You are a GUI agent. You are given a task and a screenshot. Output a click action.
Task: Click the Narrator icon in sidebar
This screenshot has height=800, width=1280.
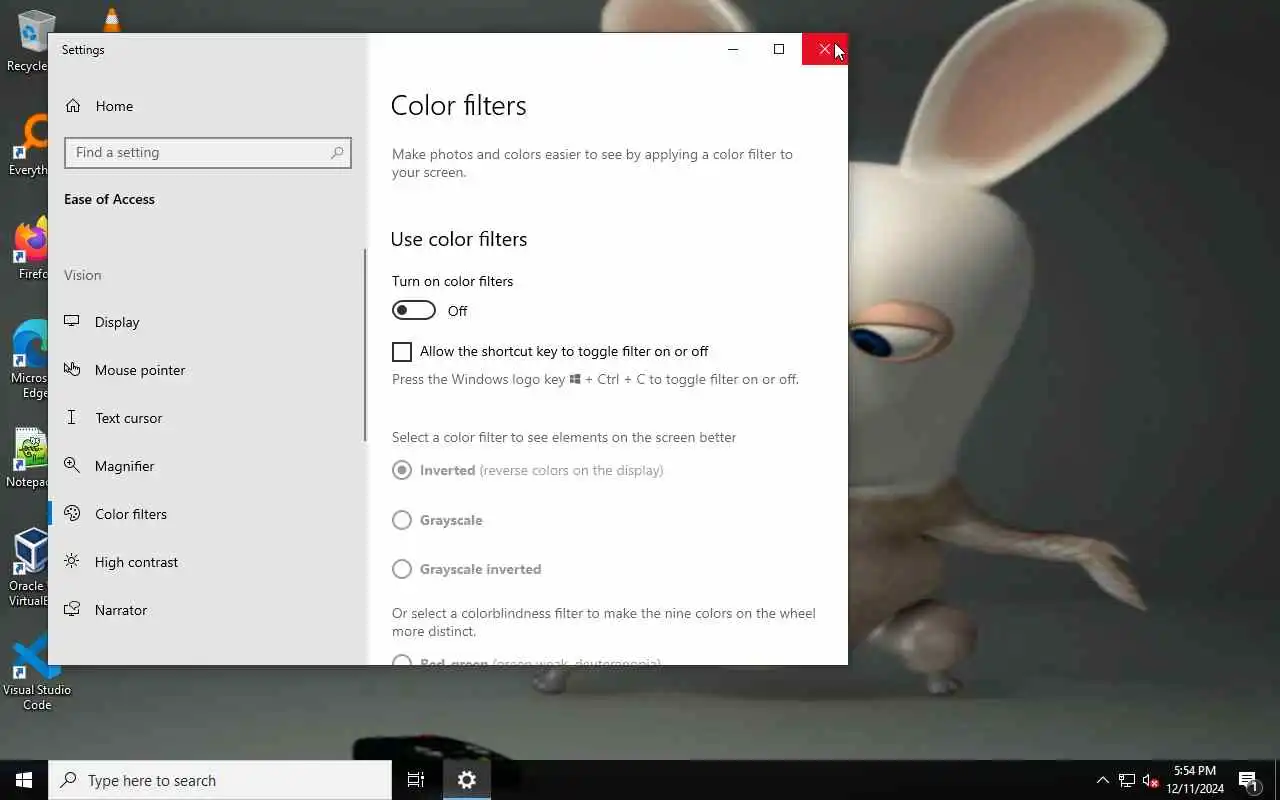[x=72, y=609]
